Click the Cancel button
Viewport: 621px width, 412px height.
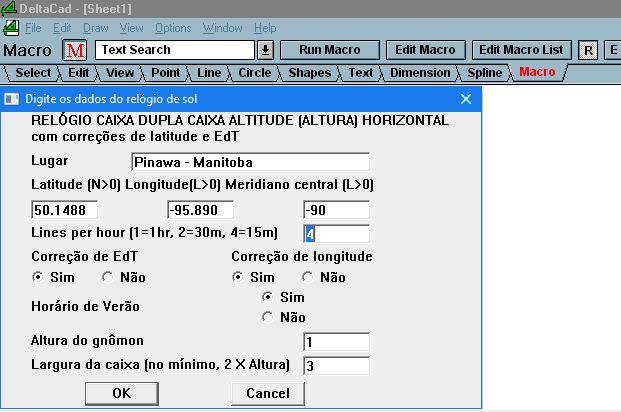[x=268, y=393]
